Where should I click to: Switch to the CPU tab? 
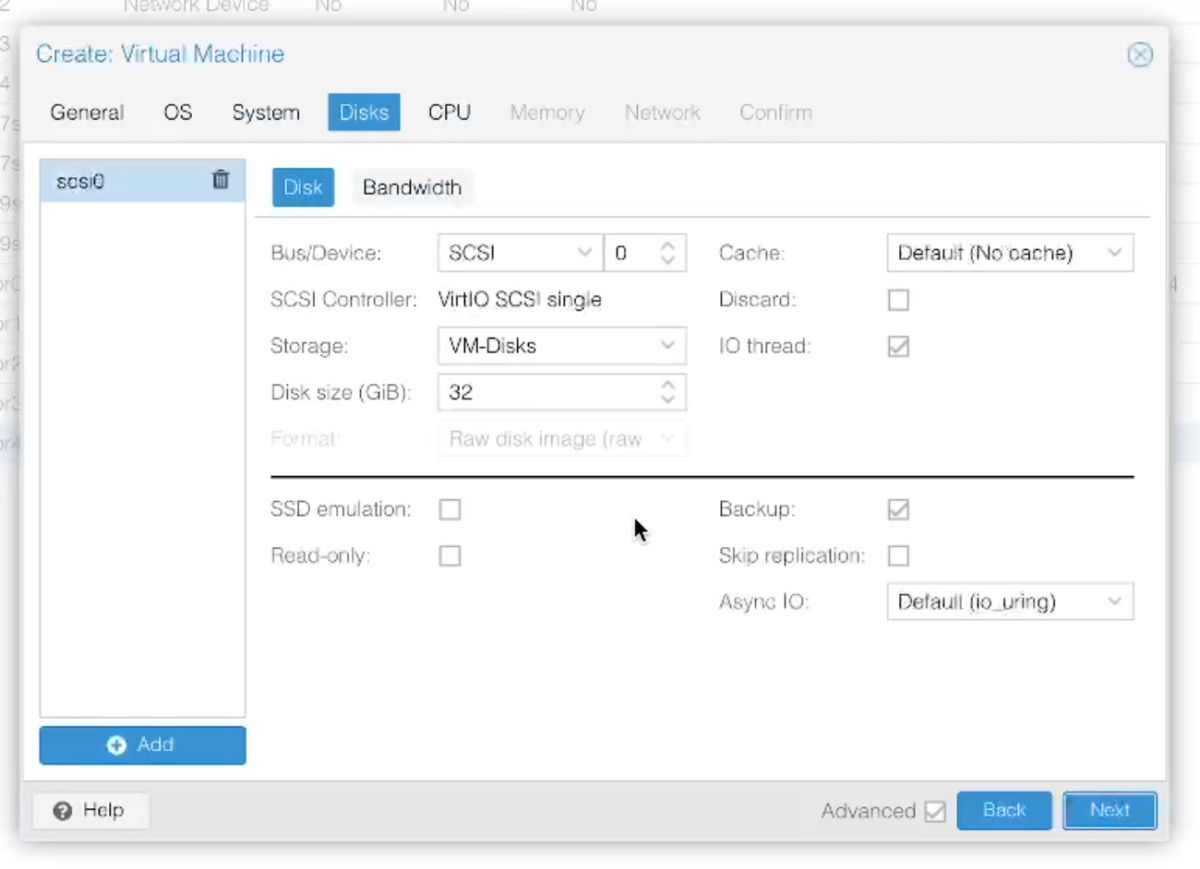pyautogui.click(x=448, y=112)
